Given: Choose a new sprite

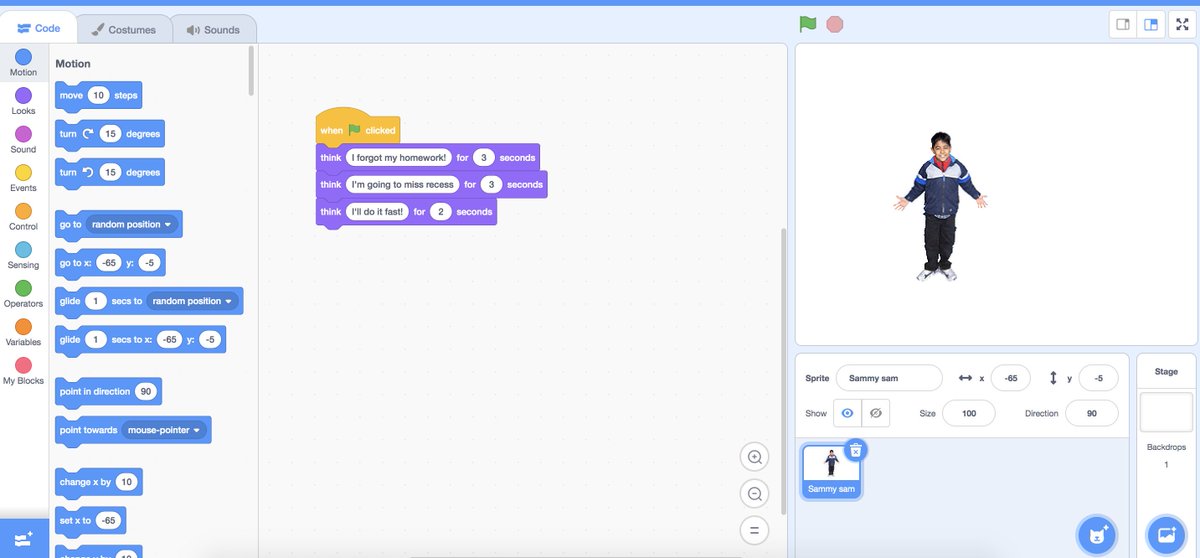Looking at the screenshot, I should 1096,536.
